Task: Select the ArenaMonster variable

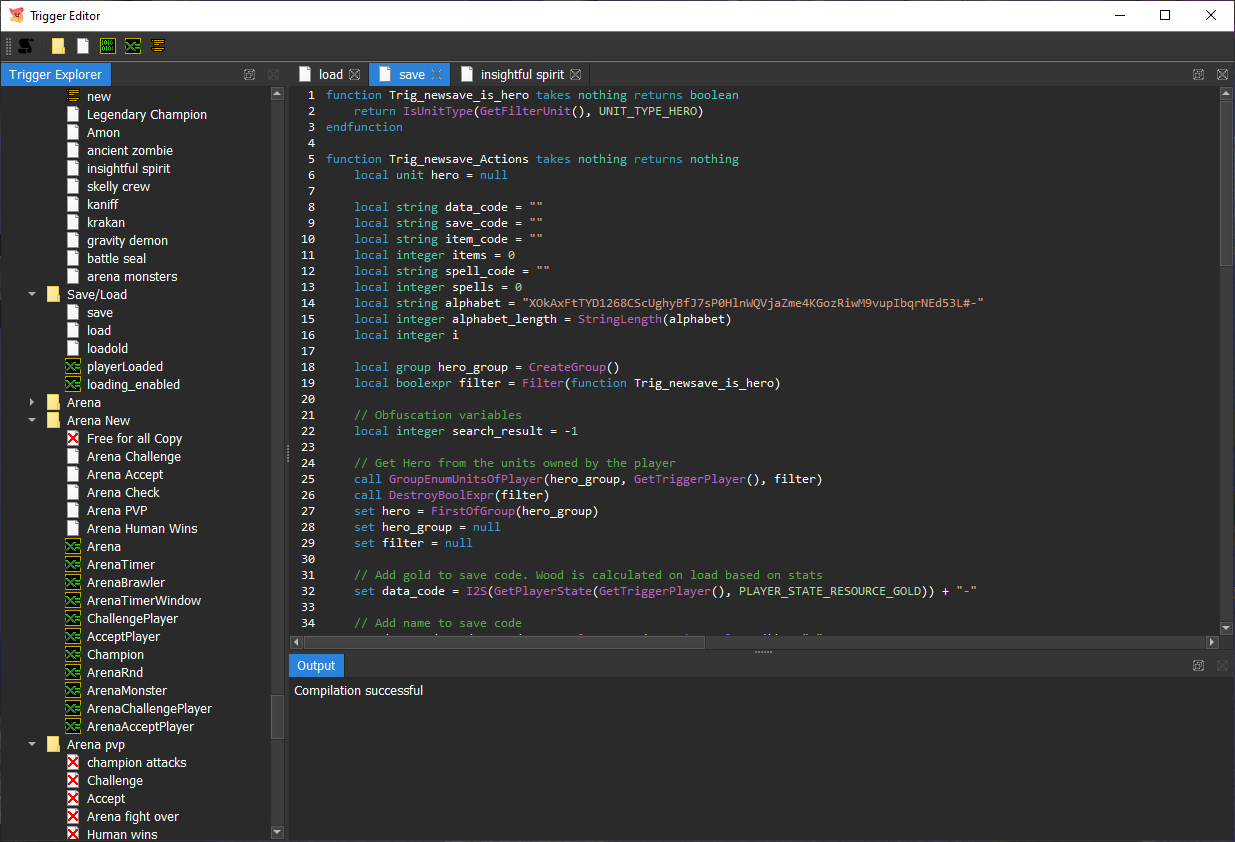Action: click(127, 691)
